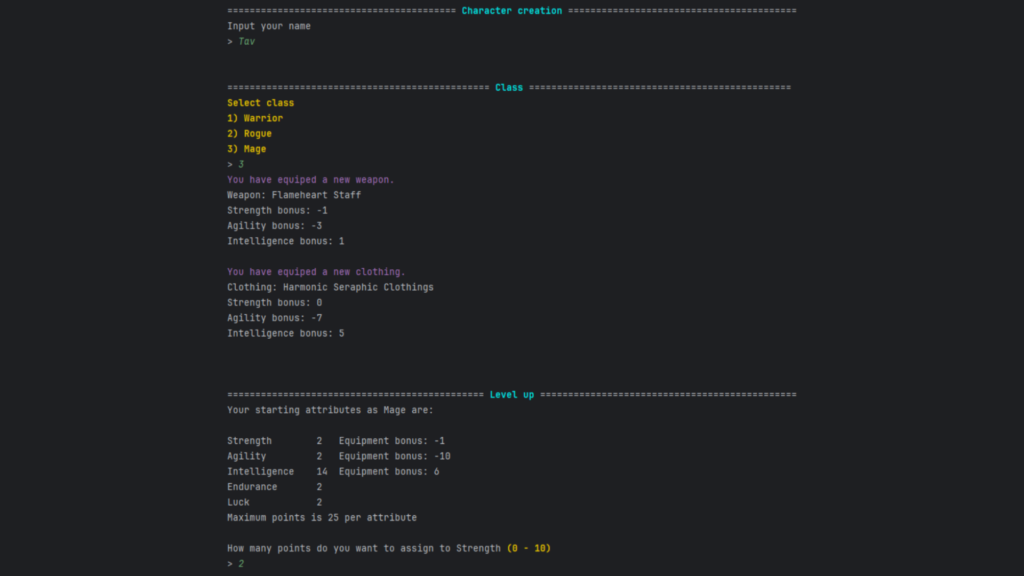Select the Intelligence attribute row
This screenshot has height=576, width=1024.
pos(330,471)
